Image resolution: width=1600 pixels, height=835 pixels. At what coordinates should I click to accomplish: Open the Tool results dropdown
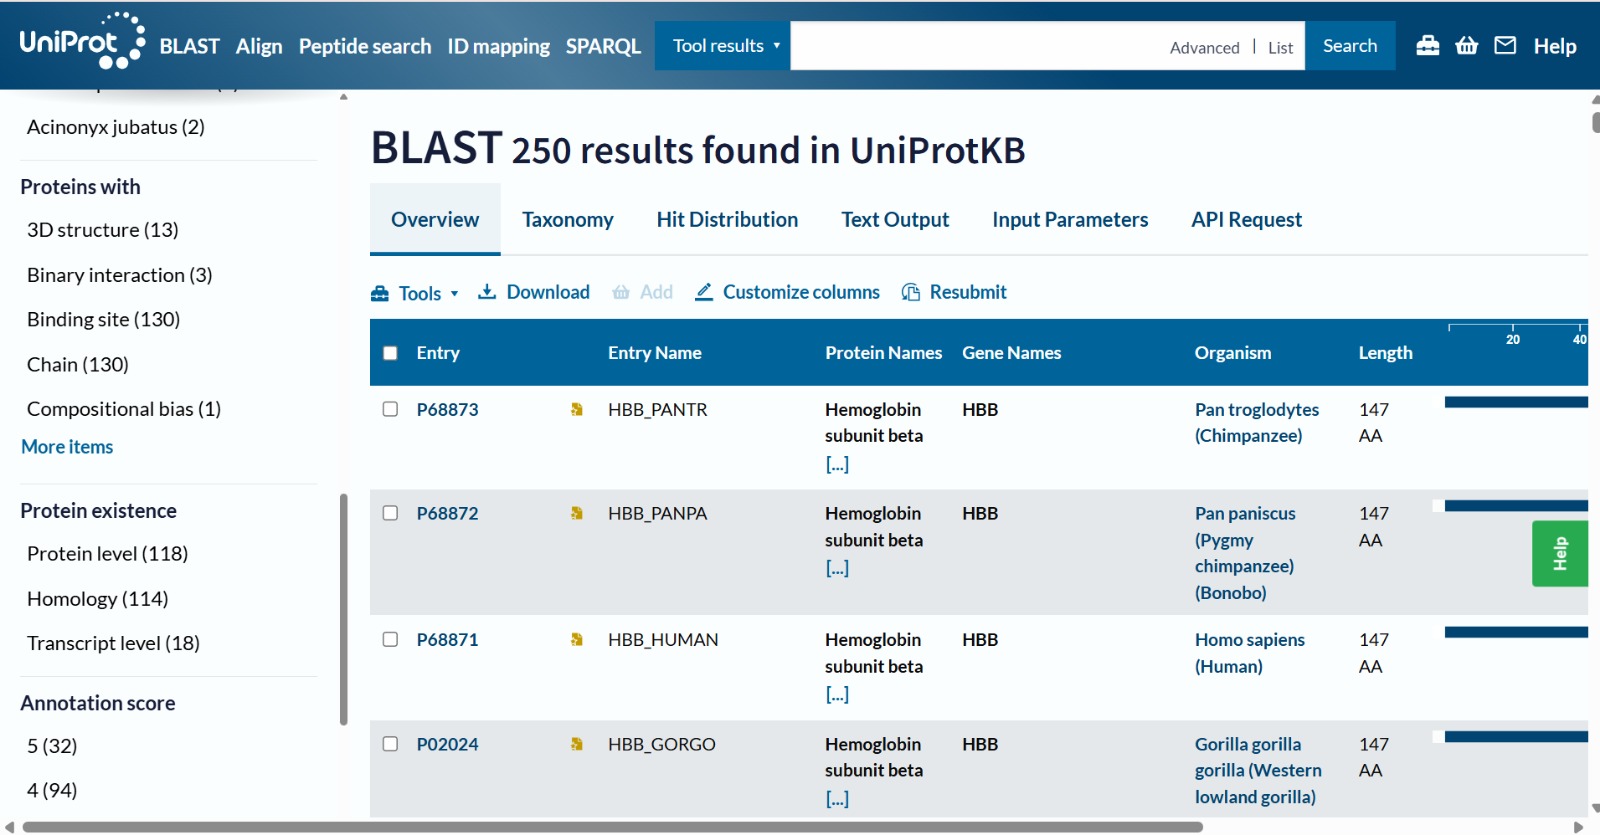tap(723, 46)
